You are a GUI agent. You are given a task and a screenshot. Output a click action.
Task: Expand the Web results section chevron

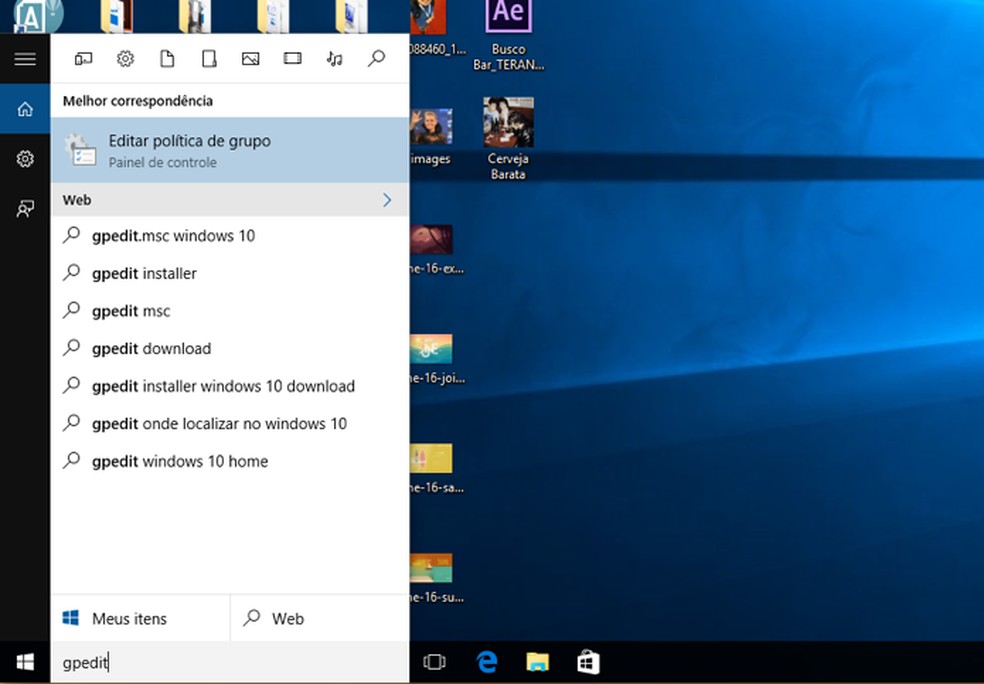(x=387, y=199)
